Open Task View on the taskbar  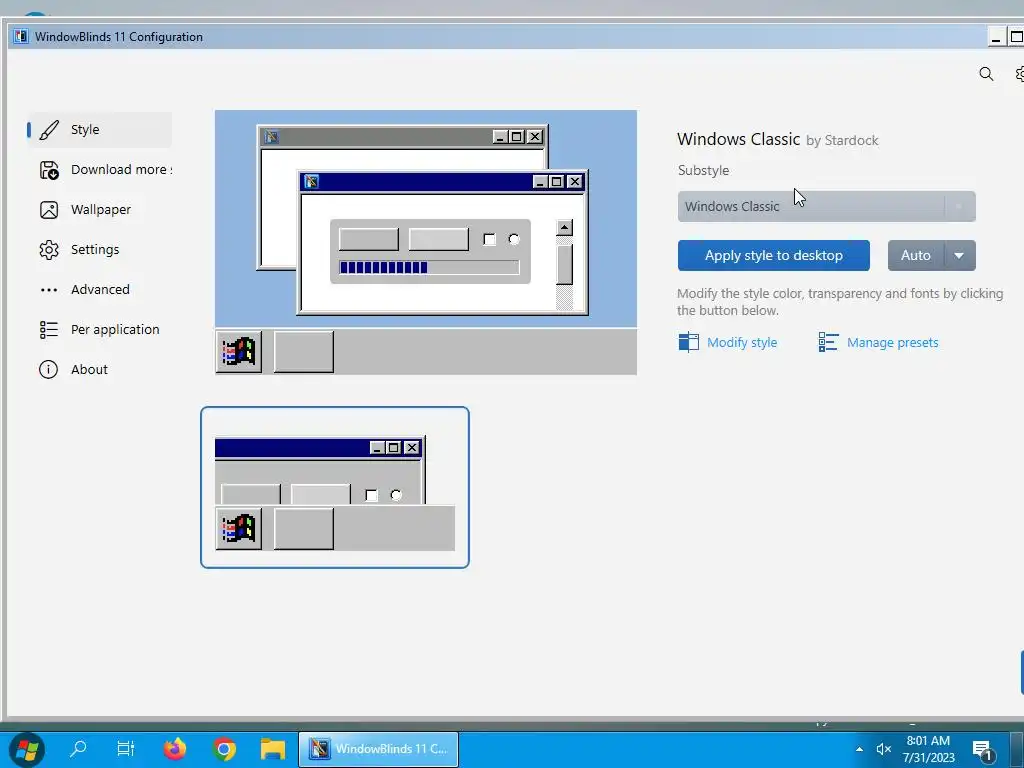[x=125, y=748]
